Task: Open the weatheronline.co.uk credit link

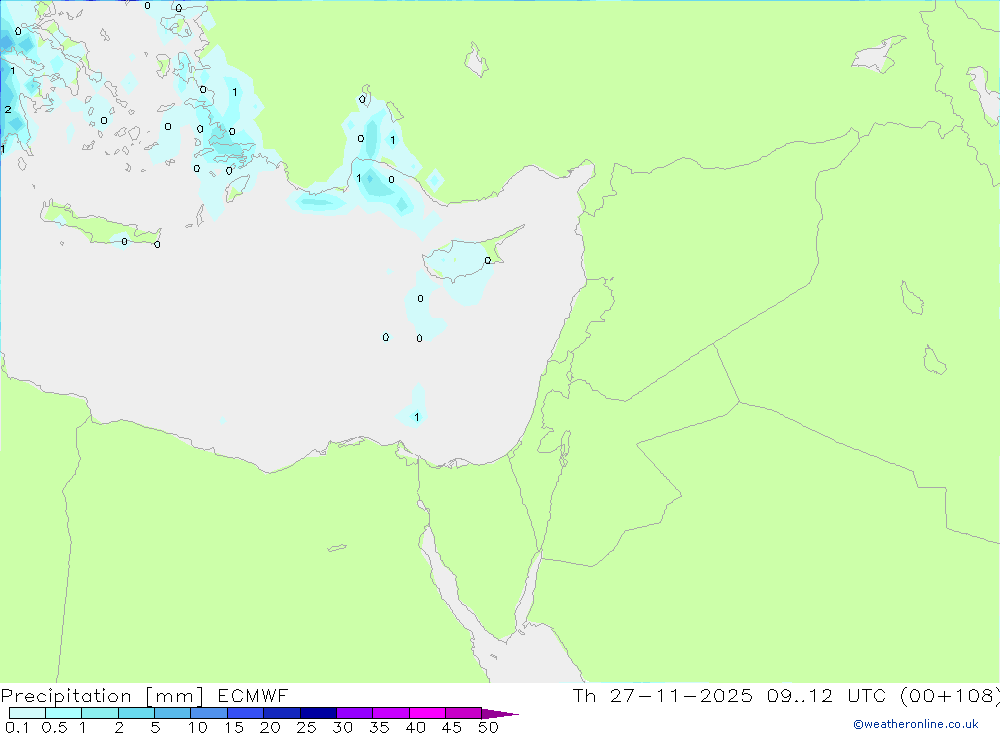Action: 916,724
